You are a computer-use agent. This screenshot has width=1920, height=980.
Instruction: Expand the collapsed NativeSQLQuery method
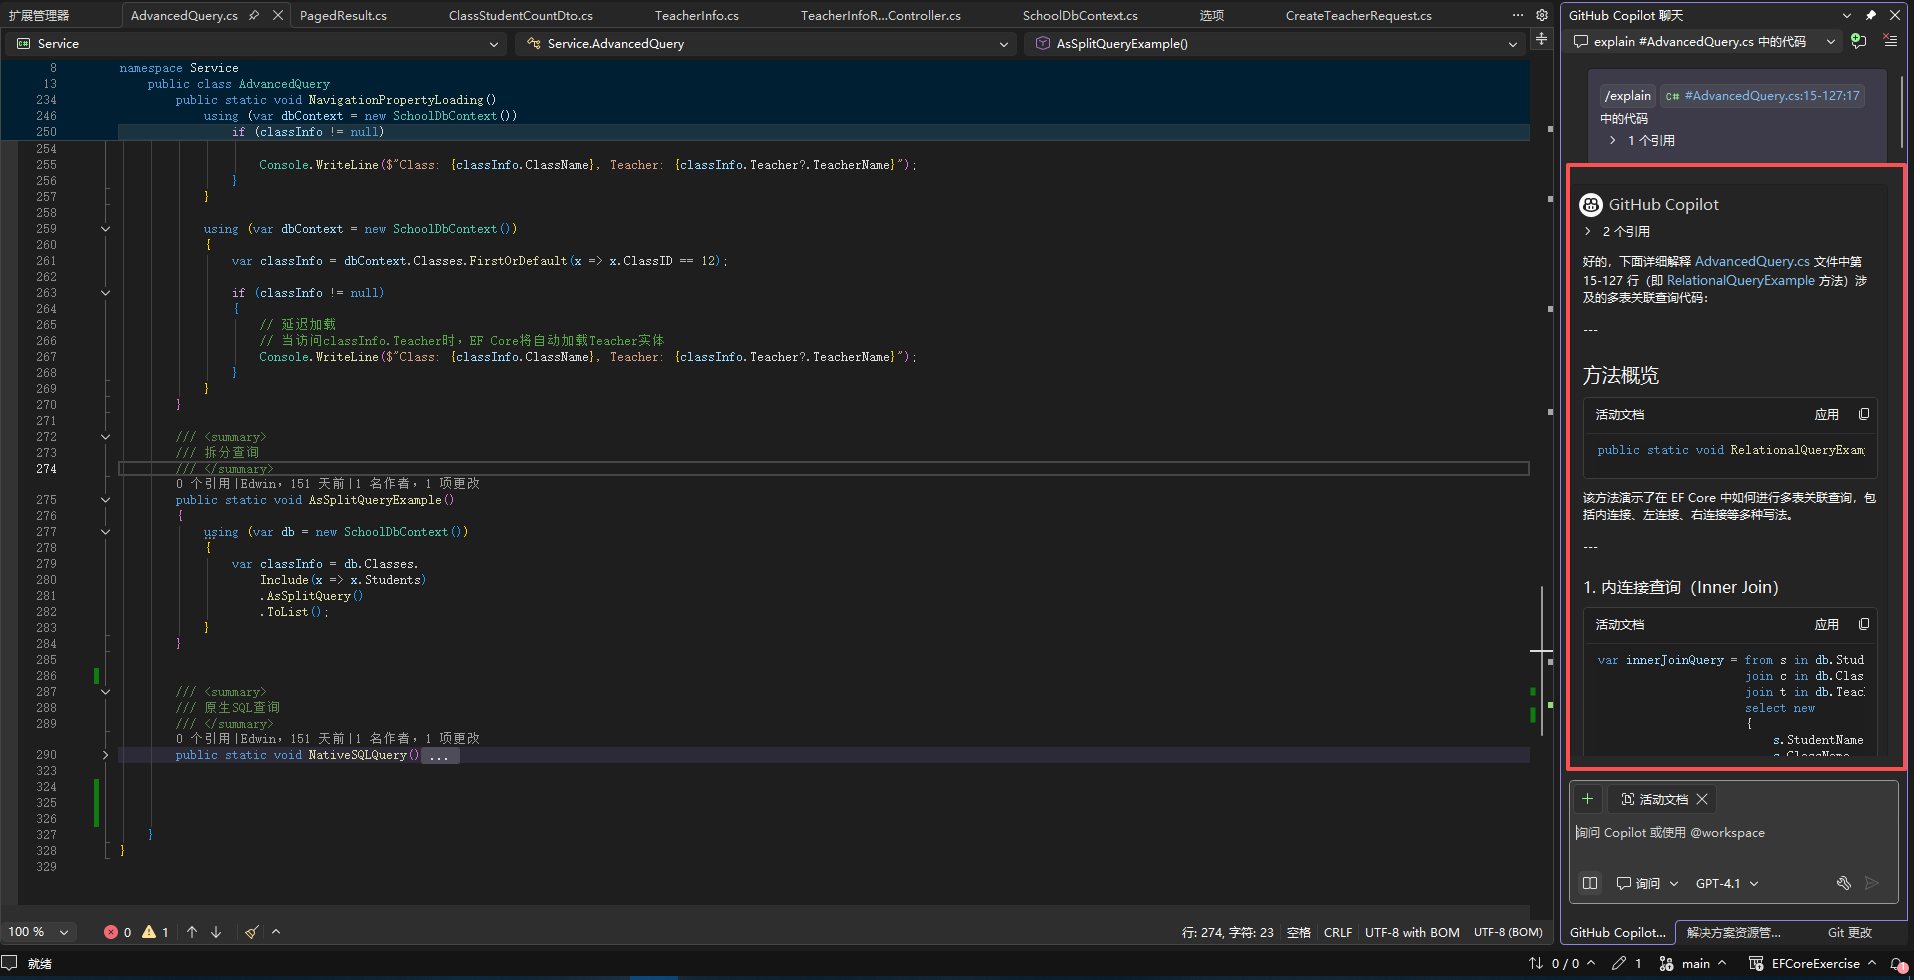pos(105,755)
